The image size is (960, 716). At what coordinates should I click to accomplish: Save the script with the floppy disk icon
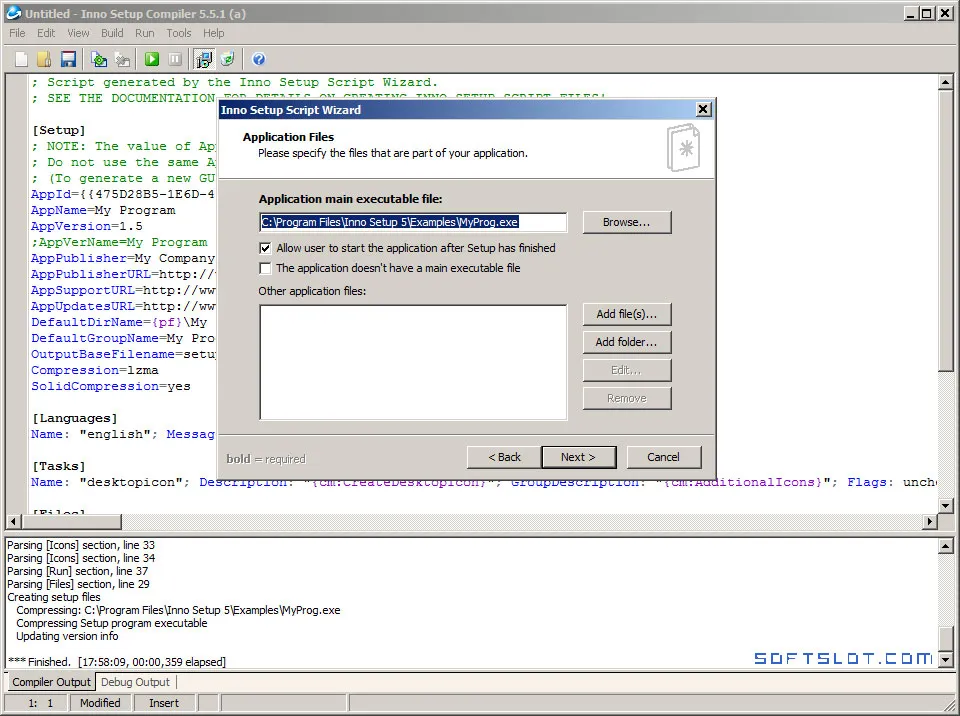(x=68, y=59)
